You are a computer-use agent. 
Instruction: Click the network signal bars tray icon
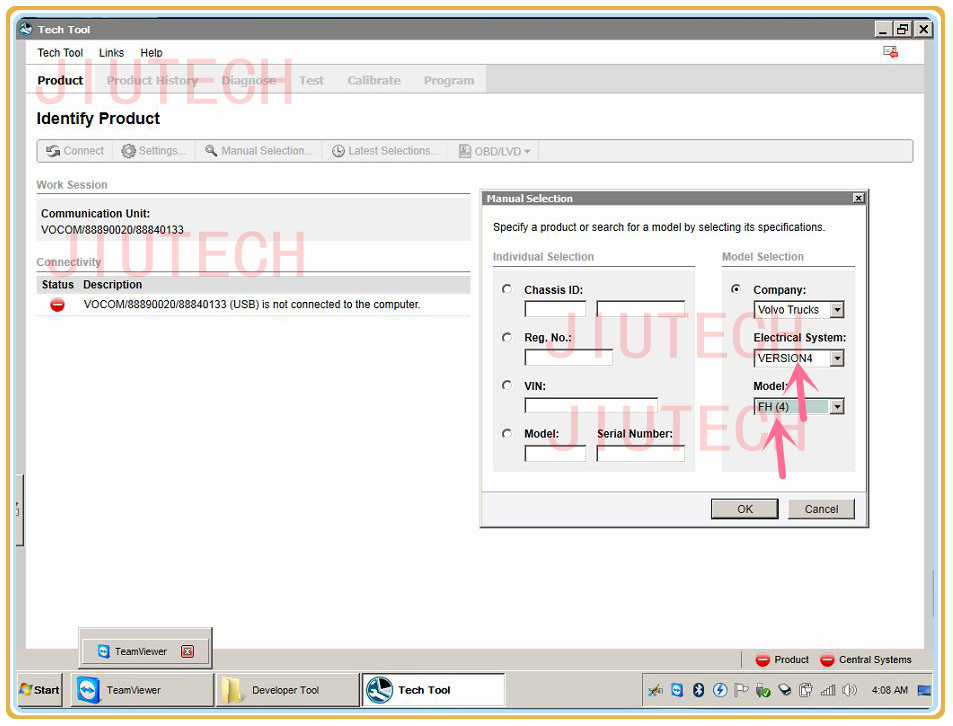coord(828,691)
